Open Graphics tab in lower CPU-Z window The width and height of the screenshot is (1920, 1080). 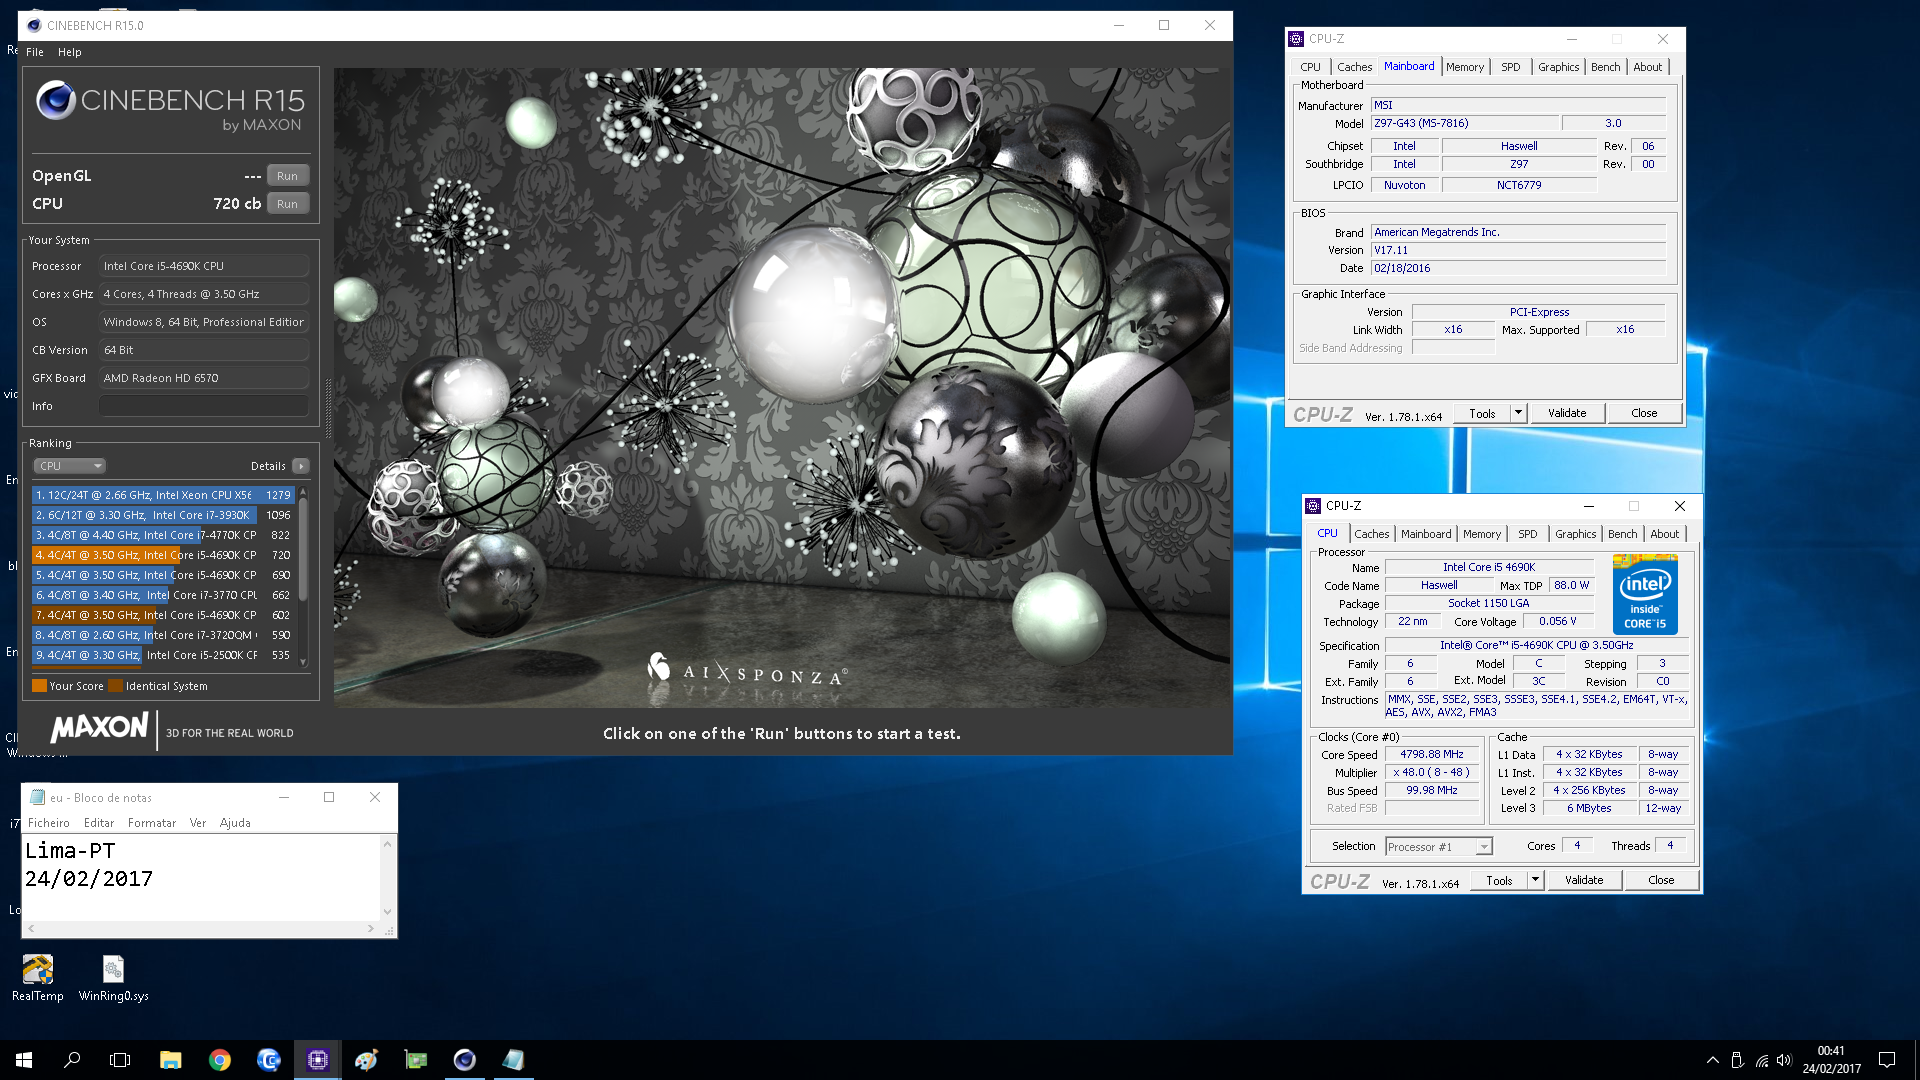(1576, 534)
